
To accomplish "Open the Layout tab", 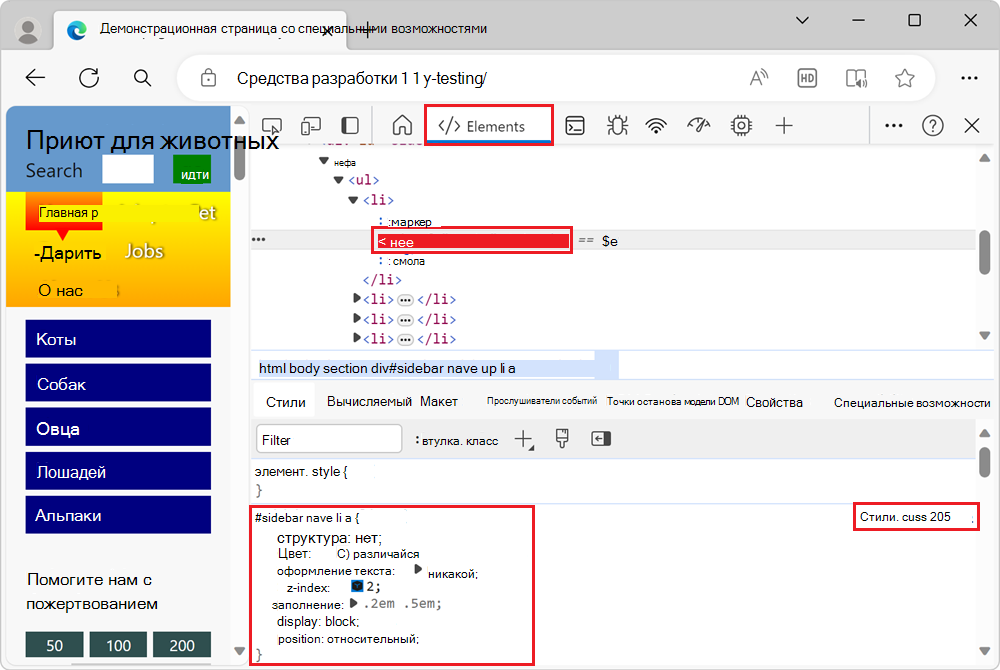I will [439, 402].
